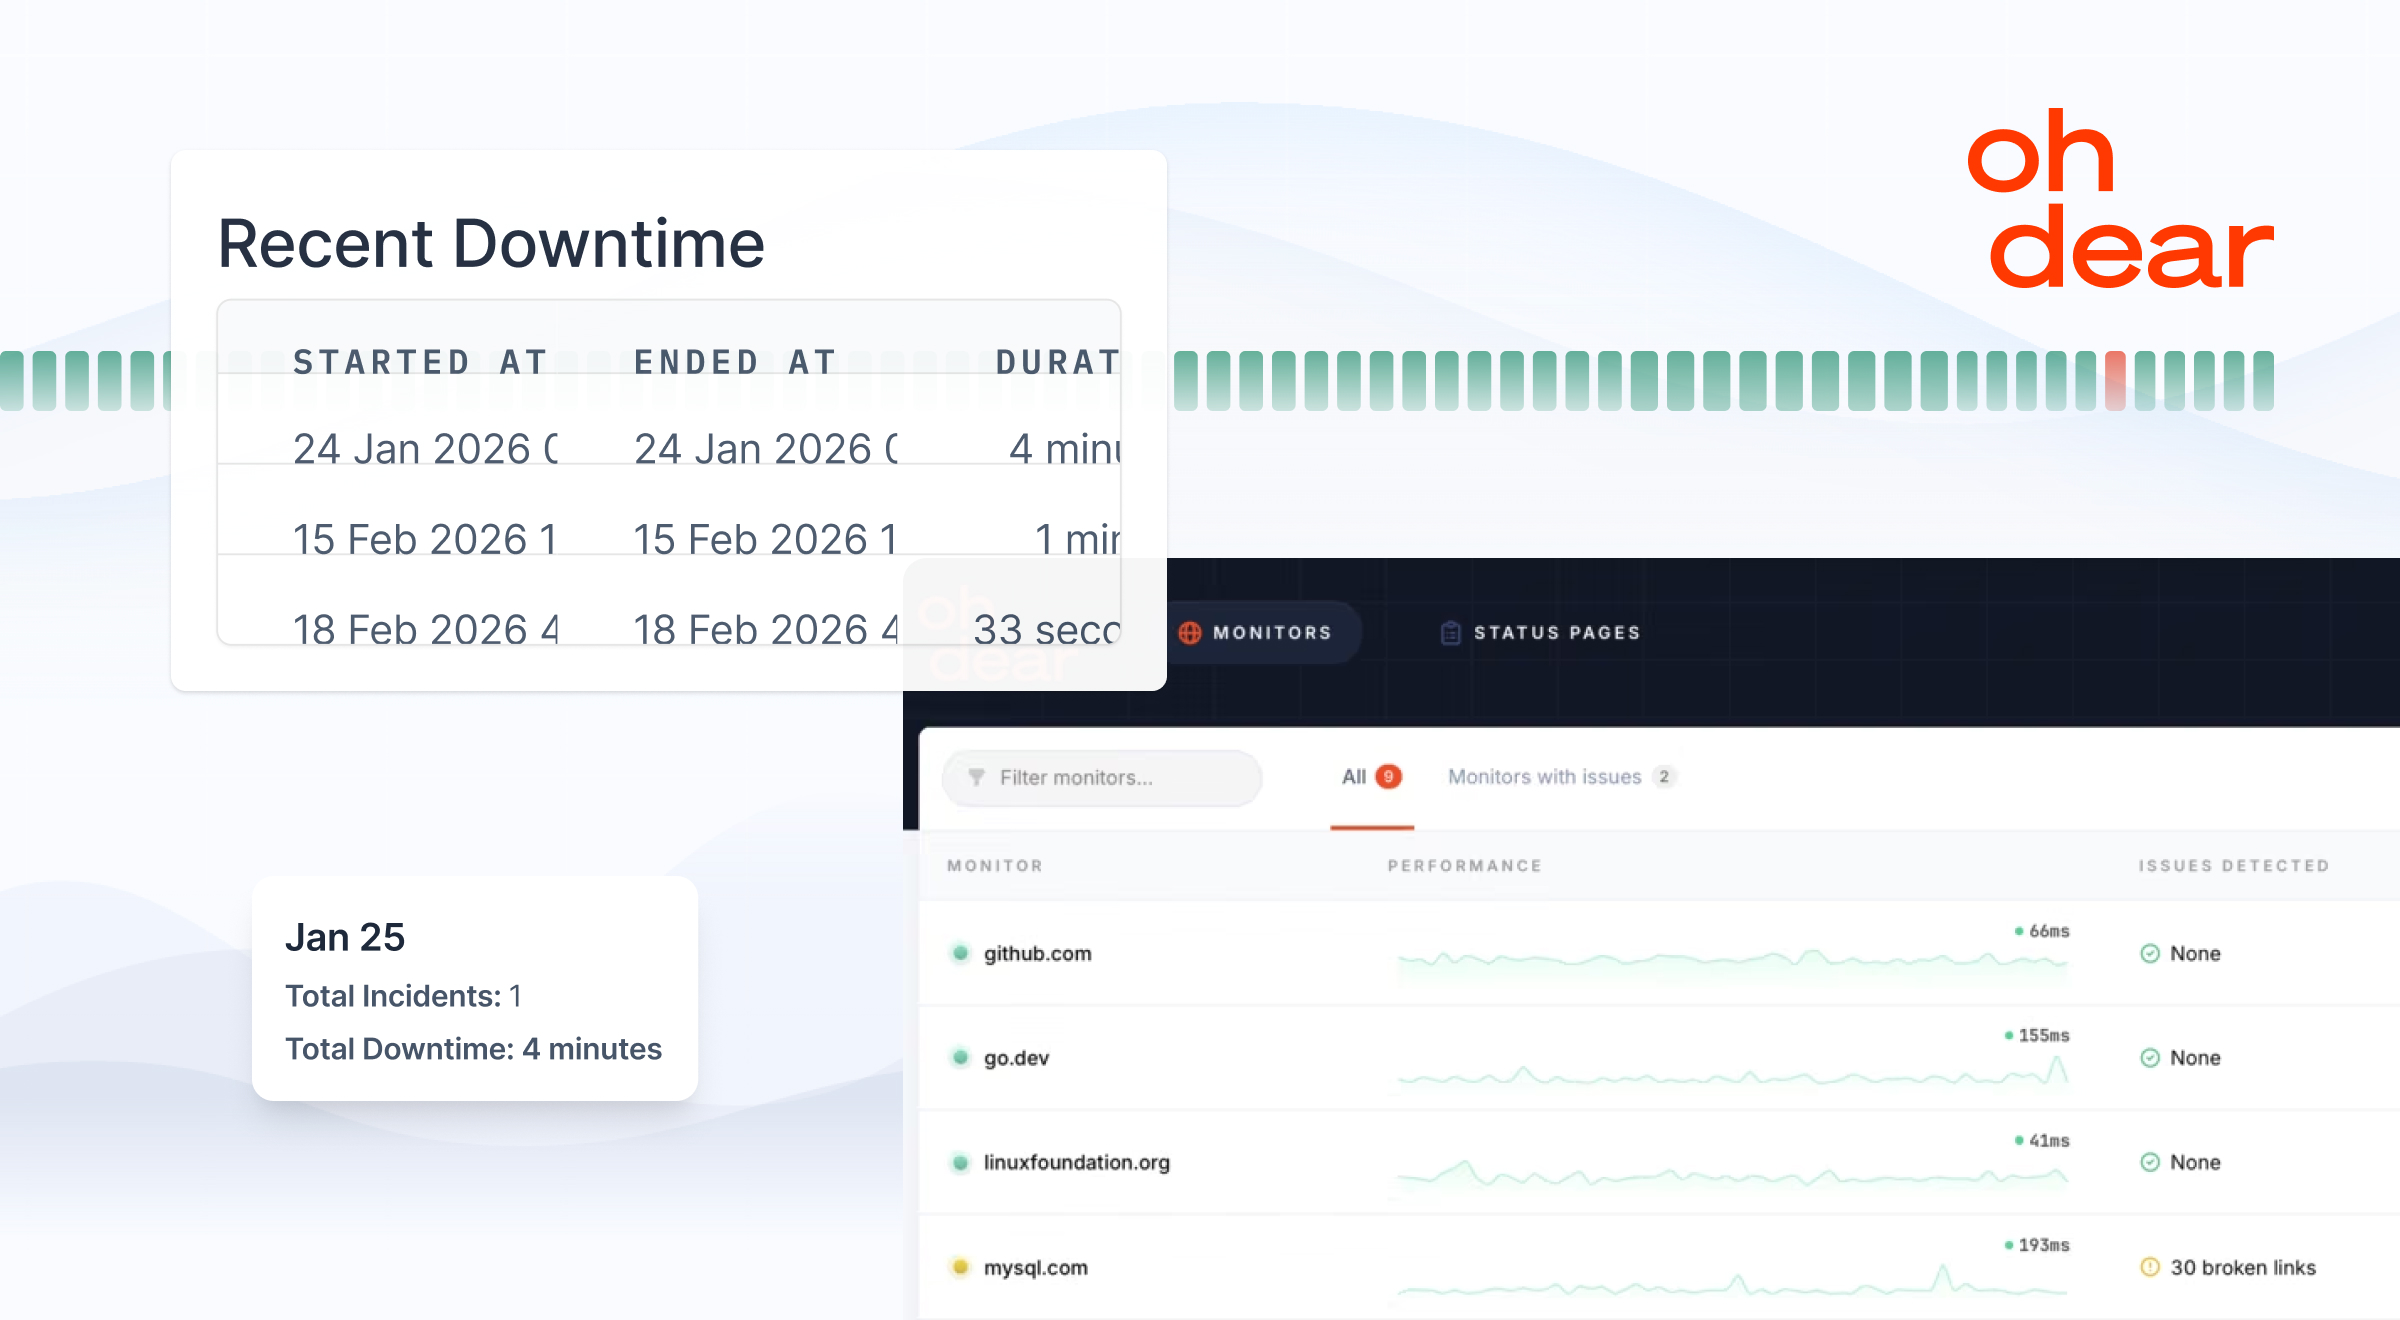This screenshot has height=1320, width=2400.
Task: Click green status dot for github.com
Action: pos(960,953)
